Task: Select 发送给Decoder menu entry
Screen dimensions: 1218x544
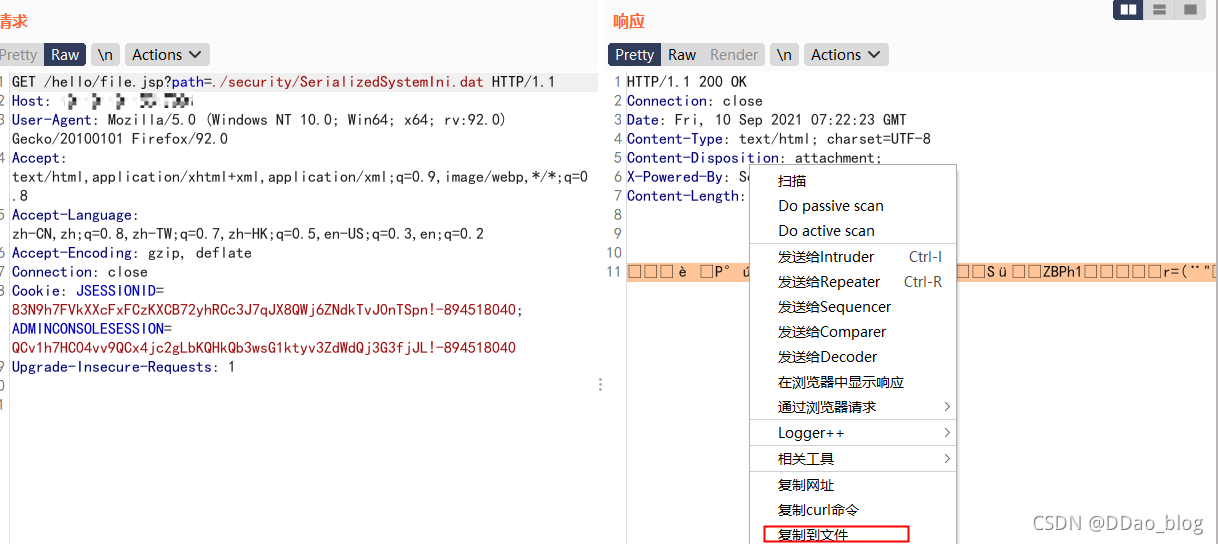Action: click(853, 357)
